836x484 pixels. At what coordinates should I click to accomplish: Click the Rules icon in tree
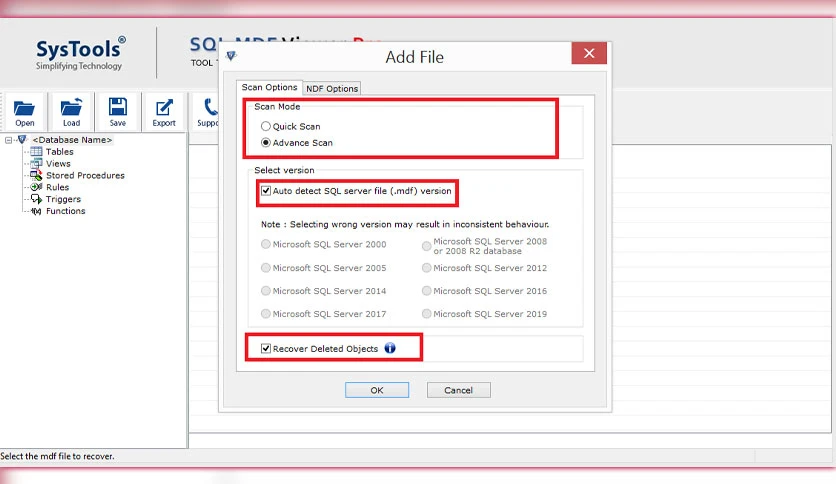pos(36,187)
